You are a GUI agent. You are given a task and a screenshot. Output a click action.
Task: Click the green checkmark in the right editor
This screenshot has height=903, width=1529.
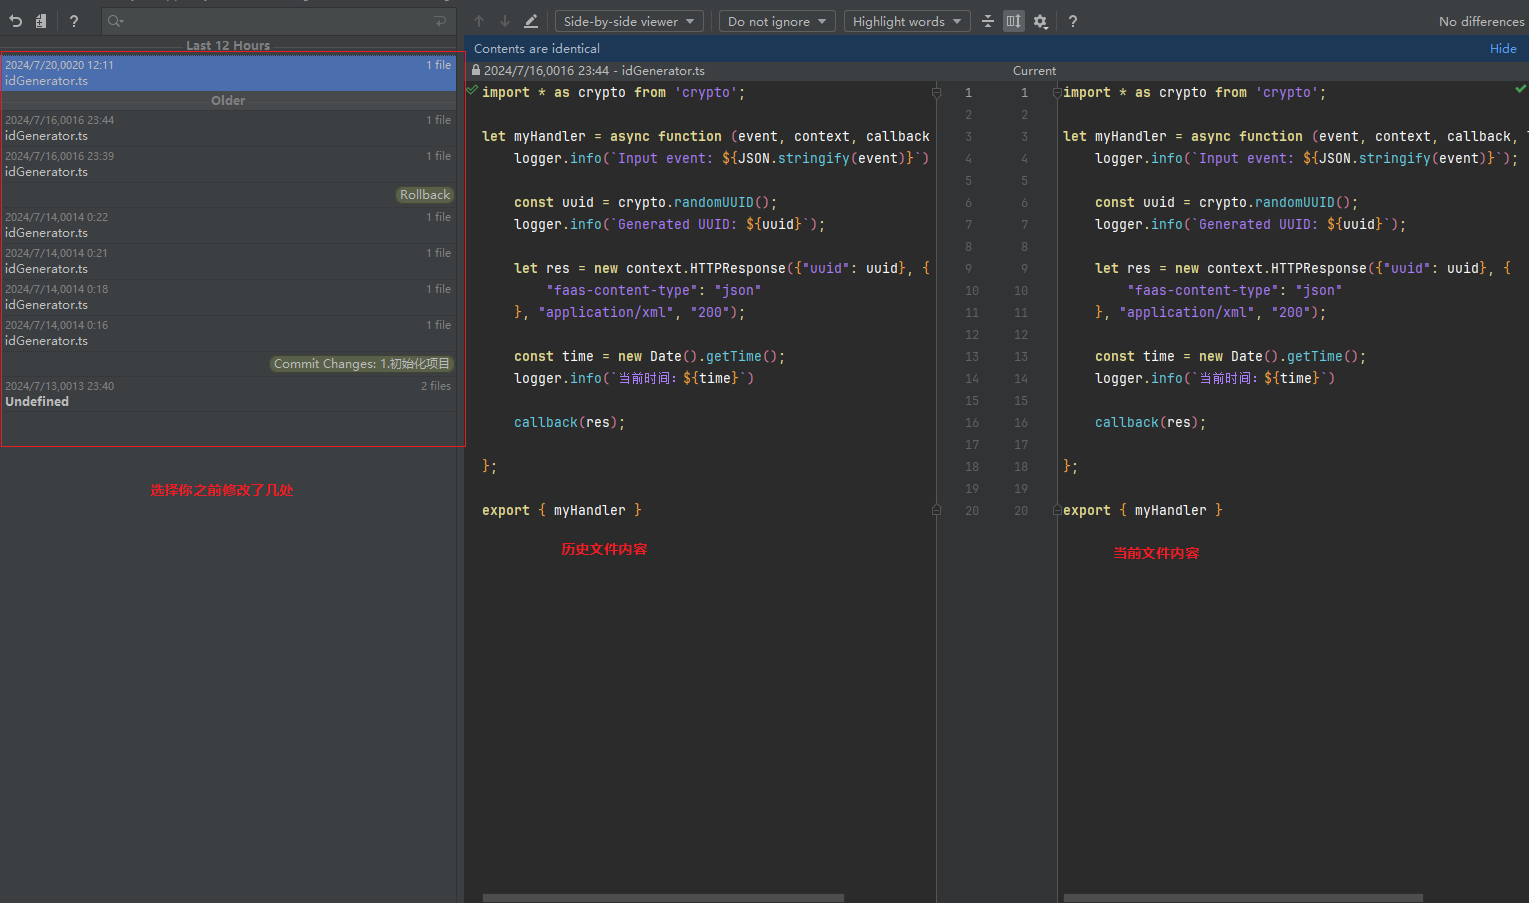[x=1520, y=89]
